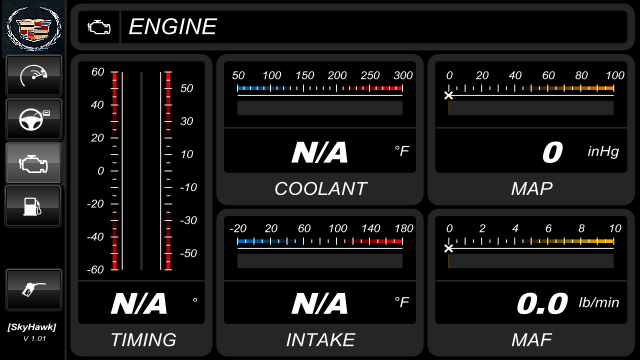
Task: Click the Cadillac crest logo
Action: [x=34, y=27]
